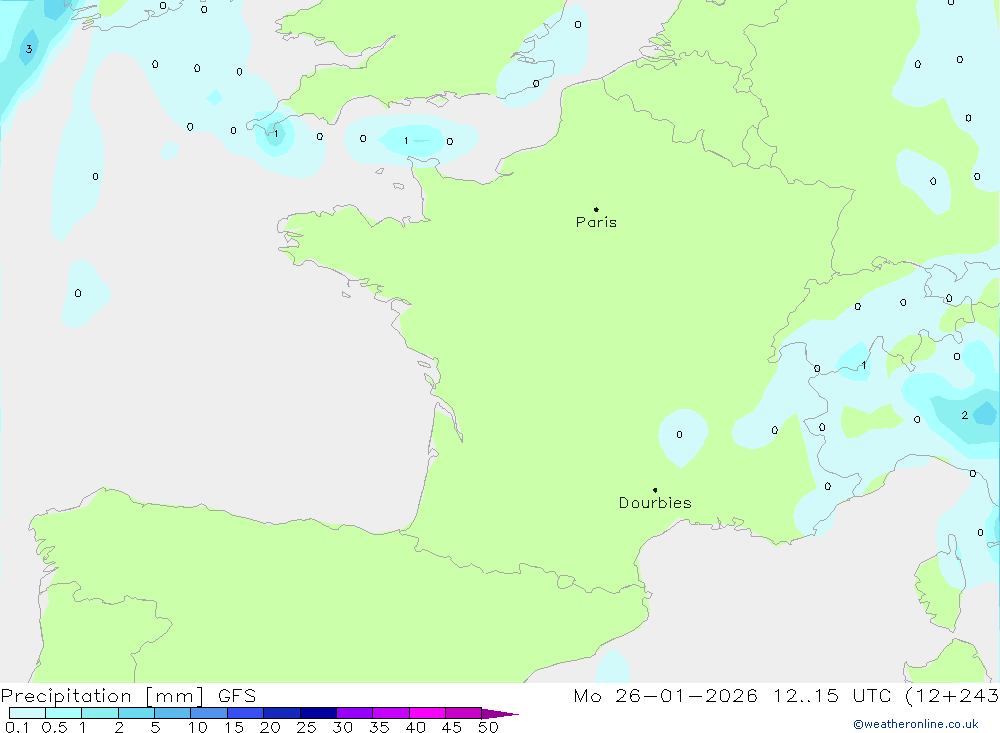1000x733 pixels.
Task: Pick the 15–20 mm legend color box
Action: click(x=246, y=713)
